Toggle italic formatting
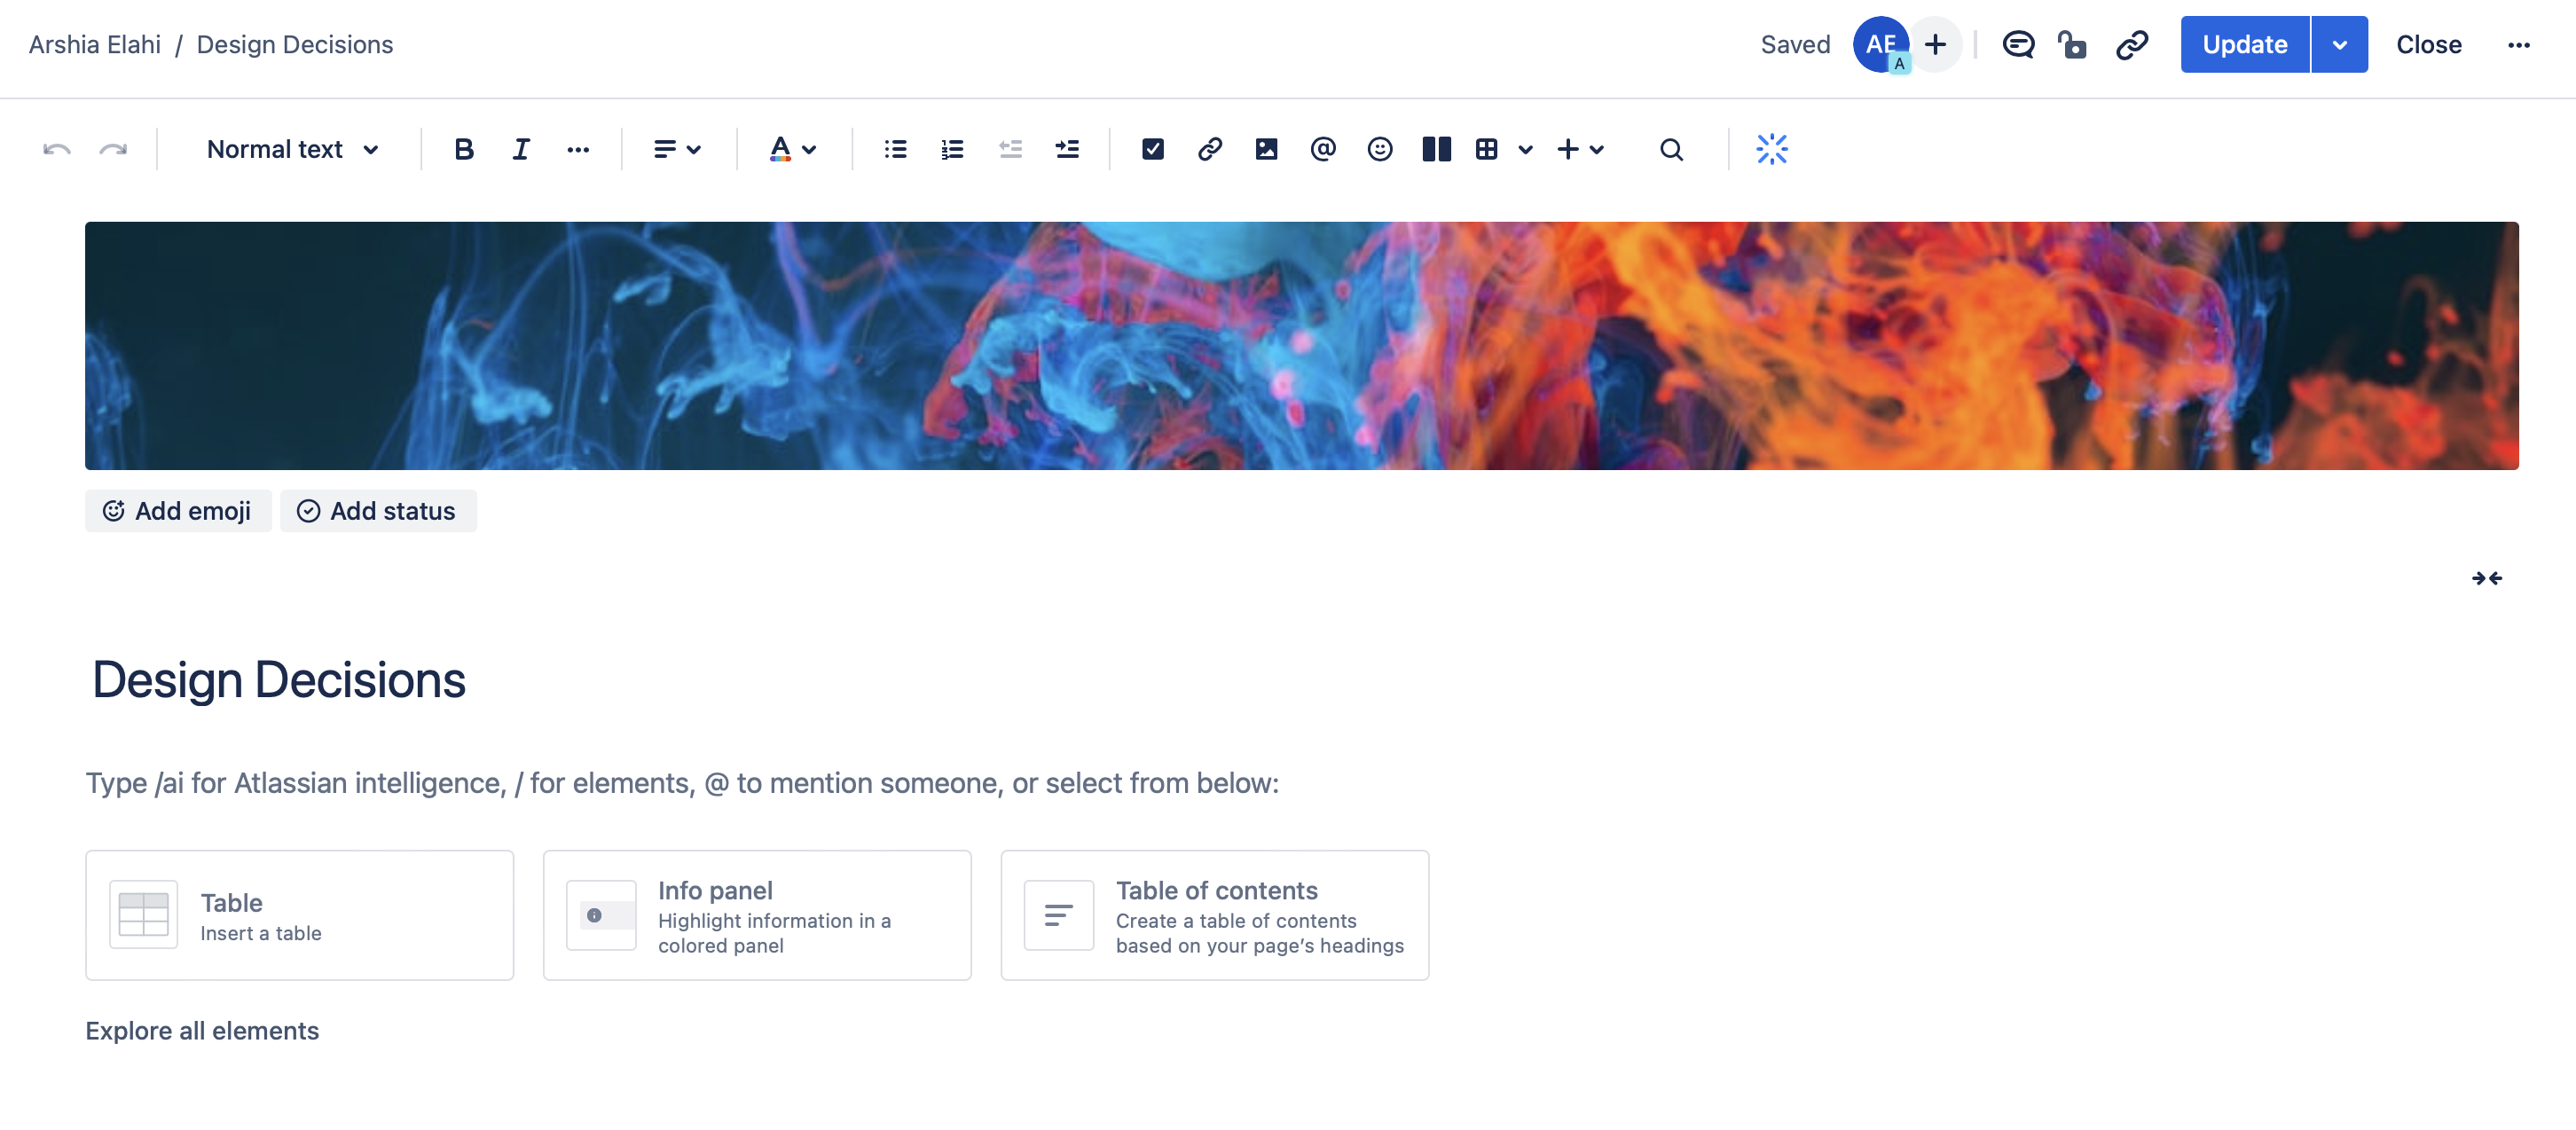 (520, 150)
